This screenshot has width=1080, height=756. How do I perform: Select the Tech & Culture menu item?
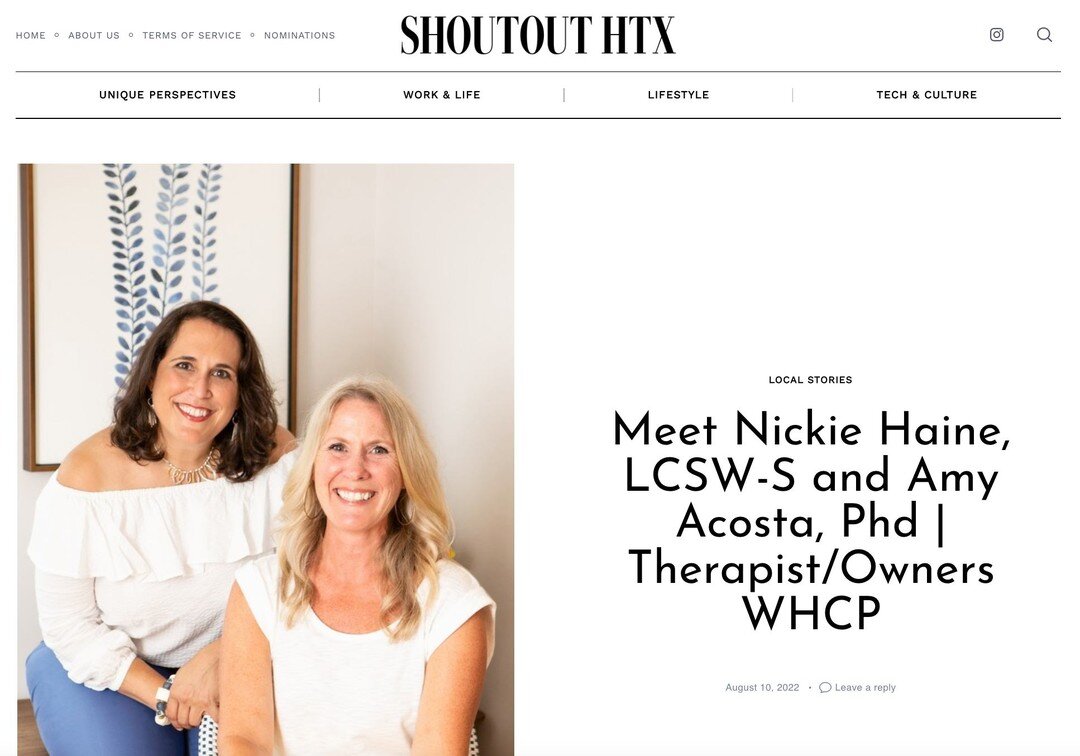pyautogui.click(x=926, y=95)
